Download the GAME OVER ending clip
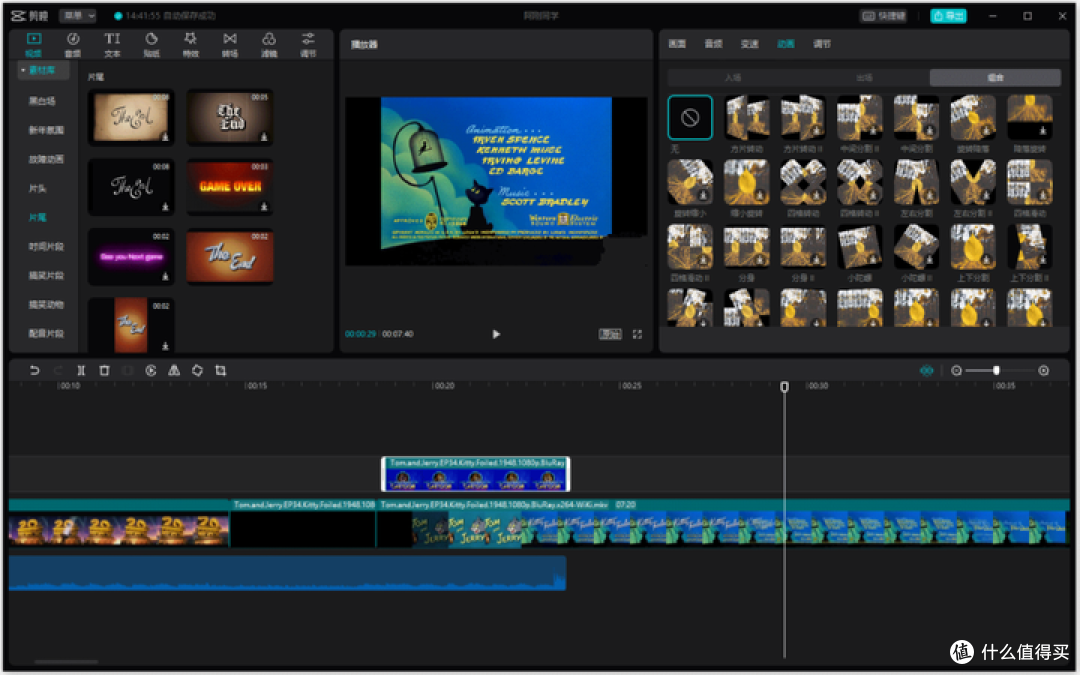 point(264,207)
